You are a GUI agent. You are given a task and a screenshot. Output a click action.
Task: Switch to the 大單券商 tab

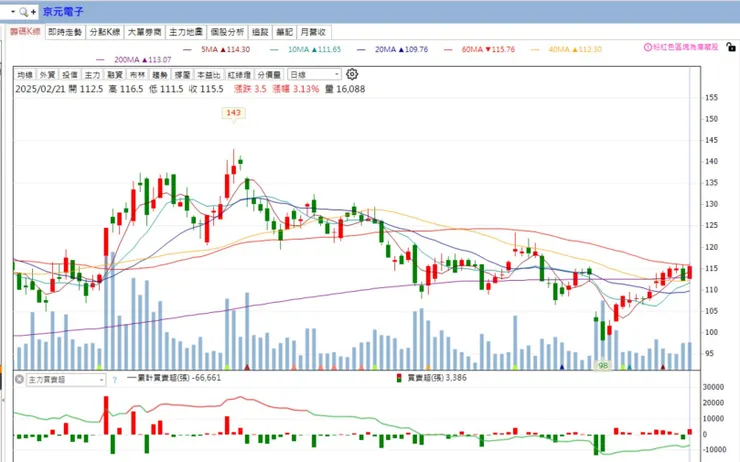(x=144, y=32)
